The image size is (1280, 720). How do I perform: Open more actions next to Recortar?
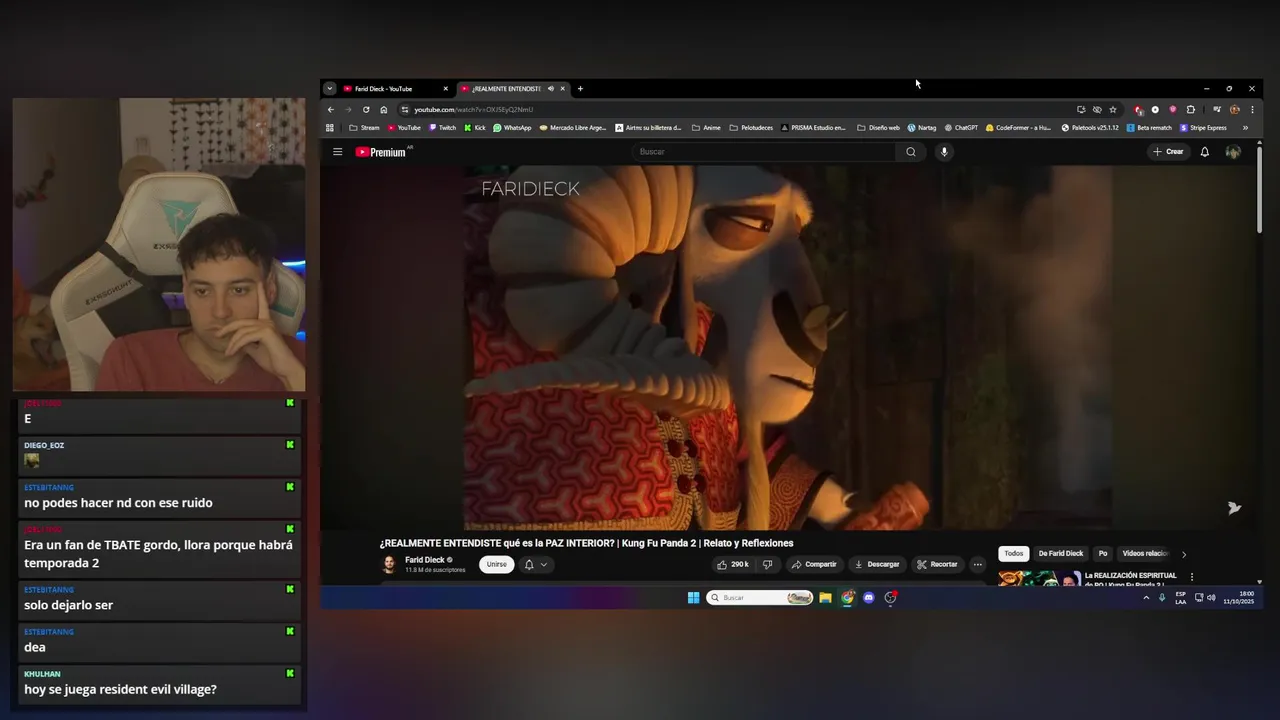pos(977,564)
